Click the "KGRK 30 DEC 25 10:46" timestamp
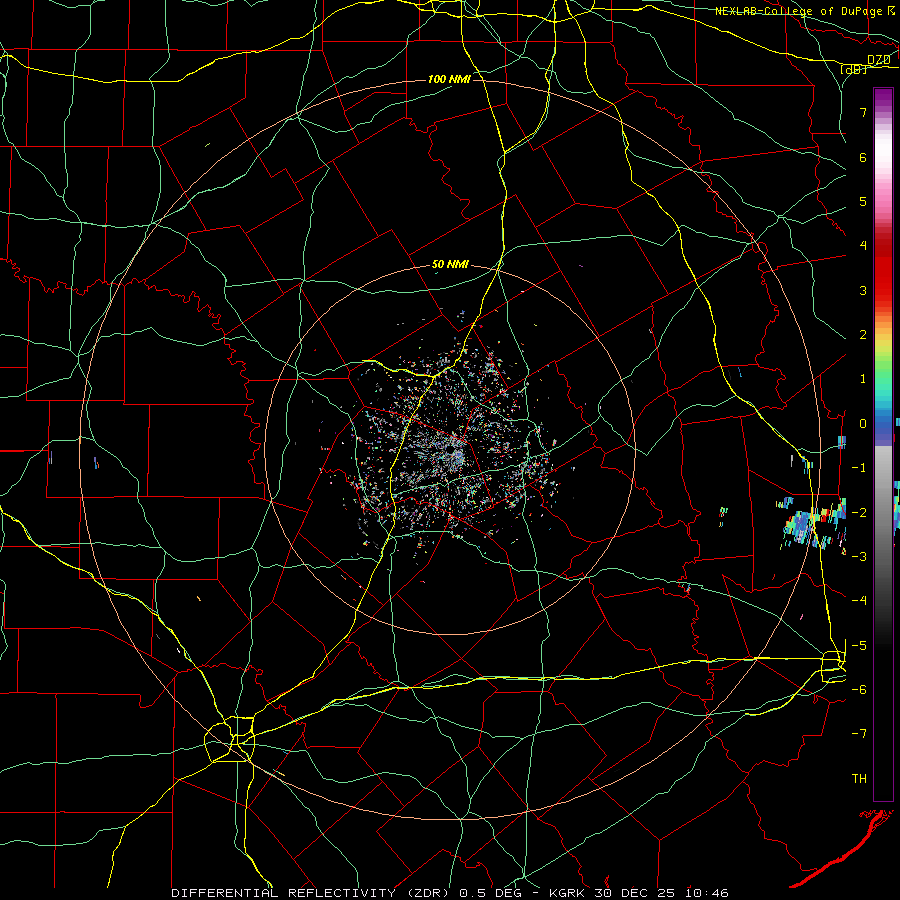900x900 pixels. (x=639, y=893)
